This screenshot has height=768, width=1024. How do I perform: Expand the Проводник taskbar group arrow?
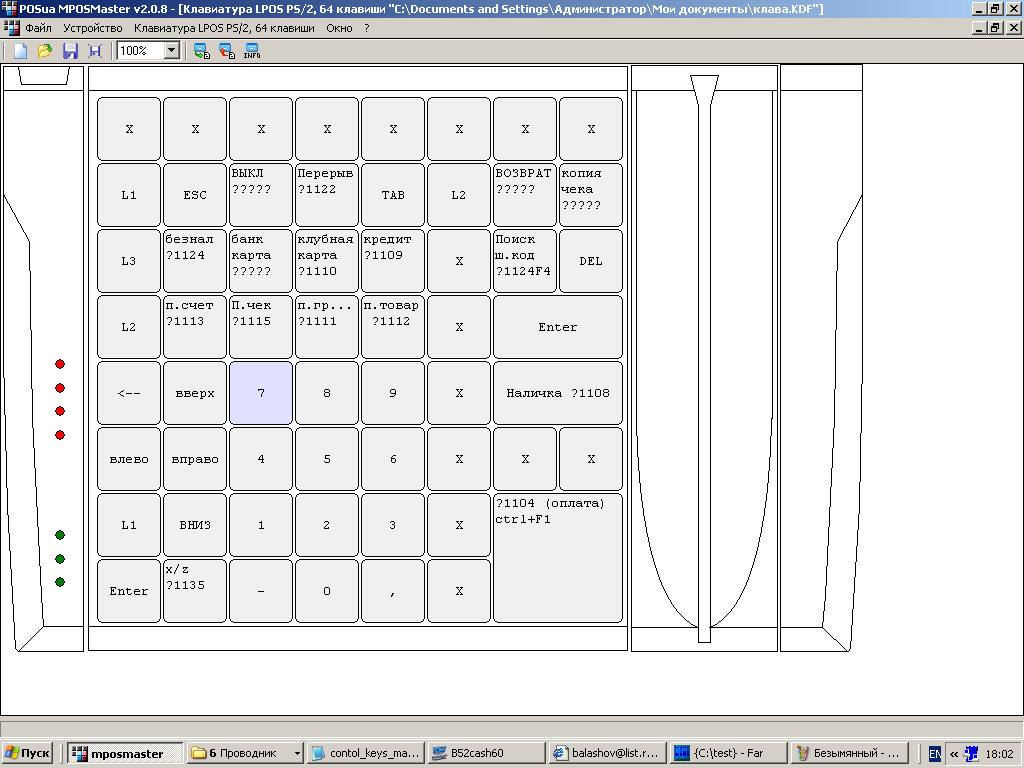(297, 753)
